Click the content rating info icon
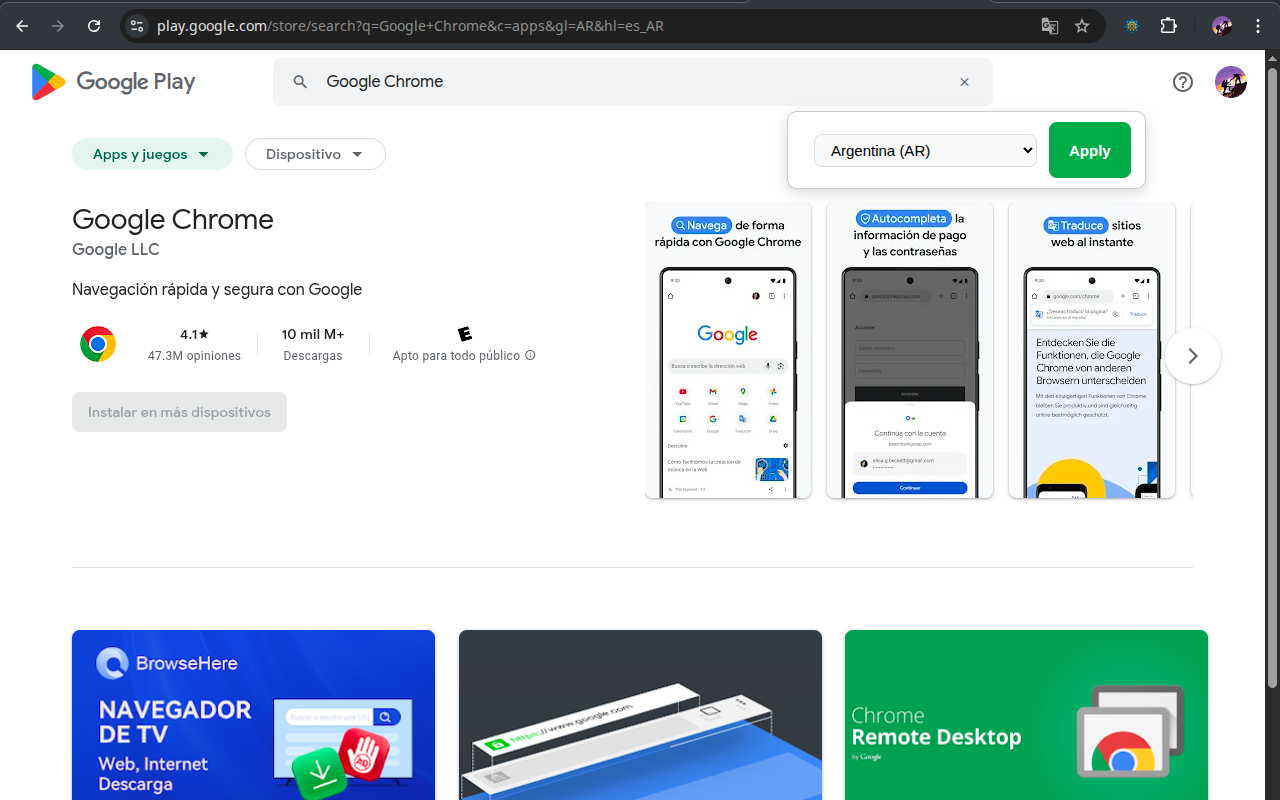The width and height of the screenshot is (1280, 800). point(530,355)
